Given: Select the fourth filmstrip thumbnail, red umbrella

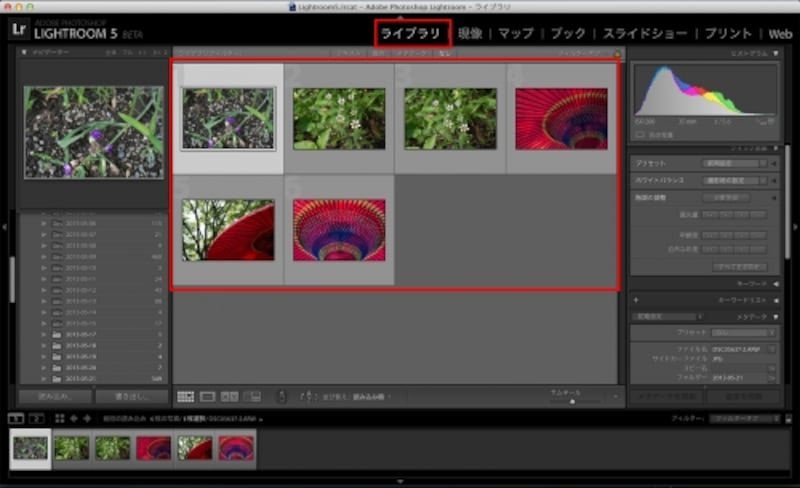Looking at the screenshot, I should 154,448.
